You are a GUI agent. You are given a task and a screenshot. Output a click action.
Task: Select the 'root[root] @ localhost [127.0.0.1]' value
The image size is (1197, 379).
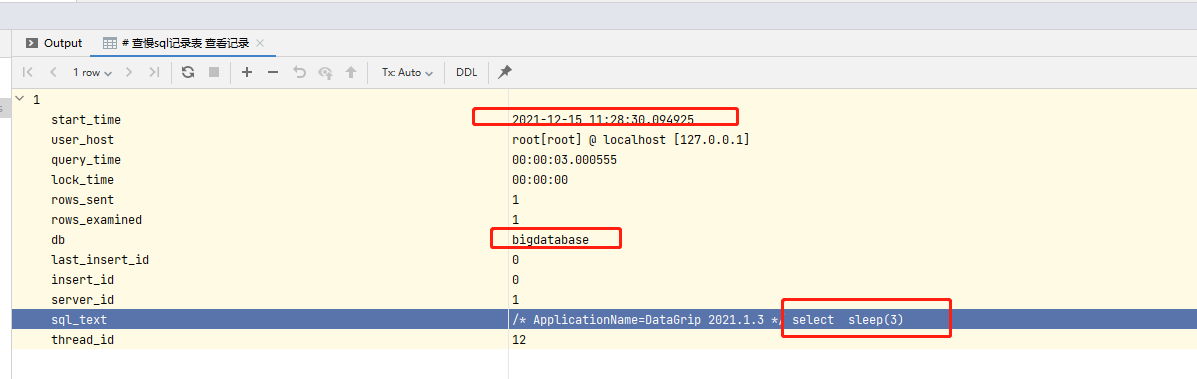point(631,140)
